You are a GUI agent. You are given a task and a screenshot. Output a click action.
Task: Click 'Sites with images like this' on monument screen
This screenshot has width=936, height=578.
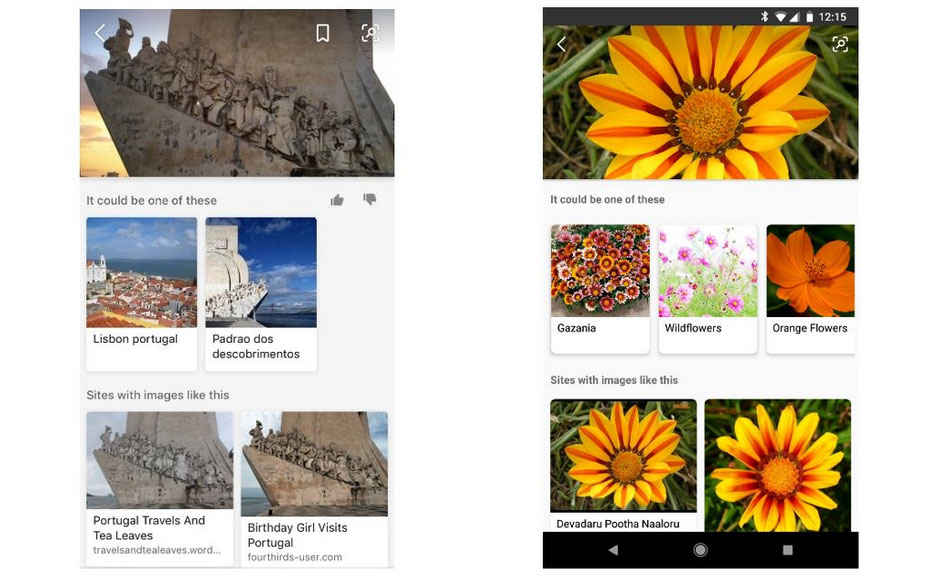(158, 395)
